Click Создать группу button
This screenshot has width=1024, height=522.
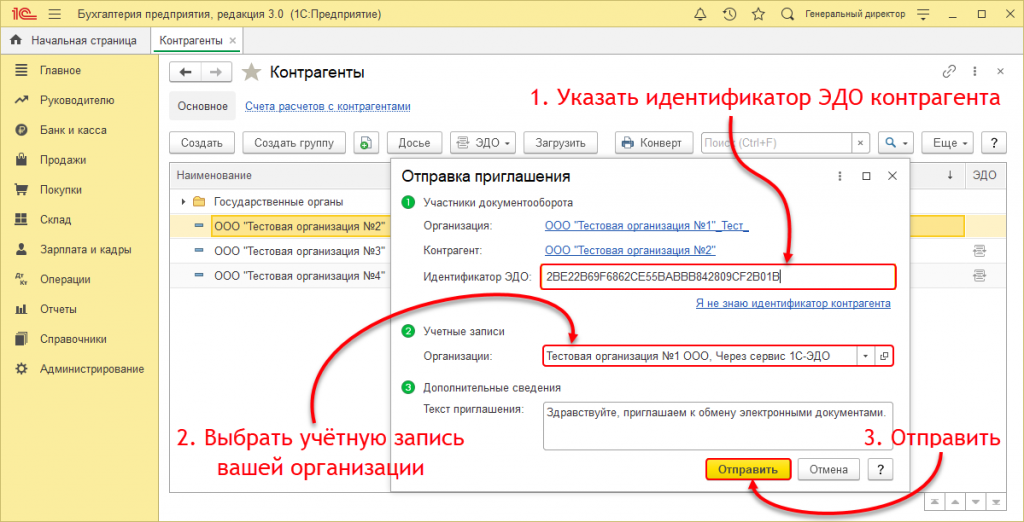[294, 142]
